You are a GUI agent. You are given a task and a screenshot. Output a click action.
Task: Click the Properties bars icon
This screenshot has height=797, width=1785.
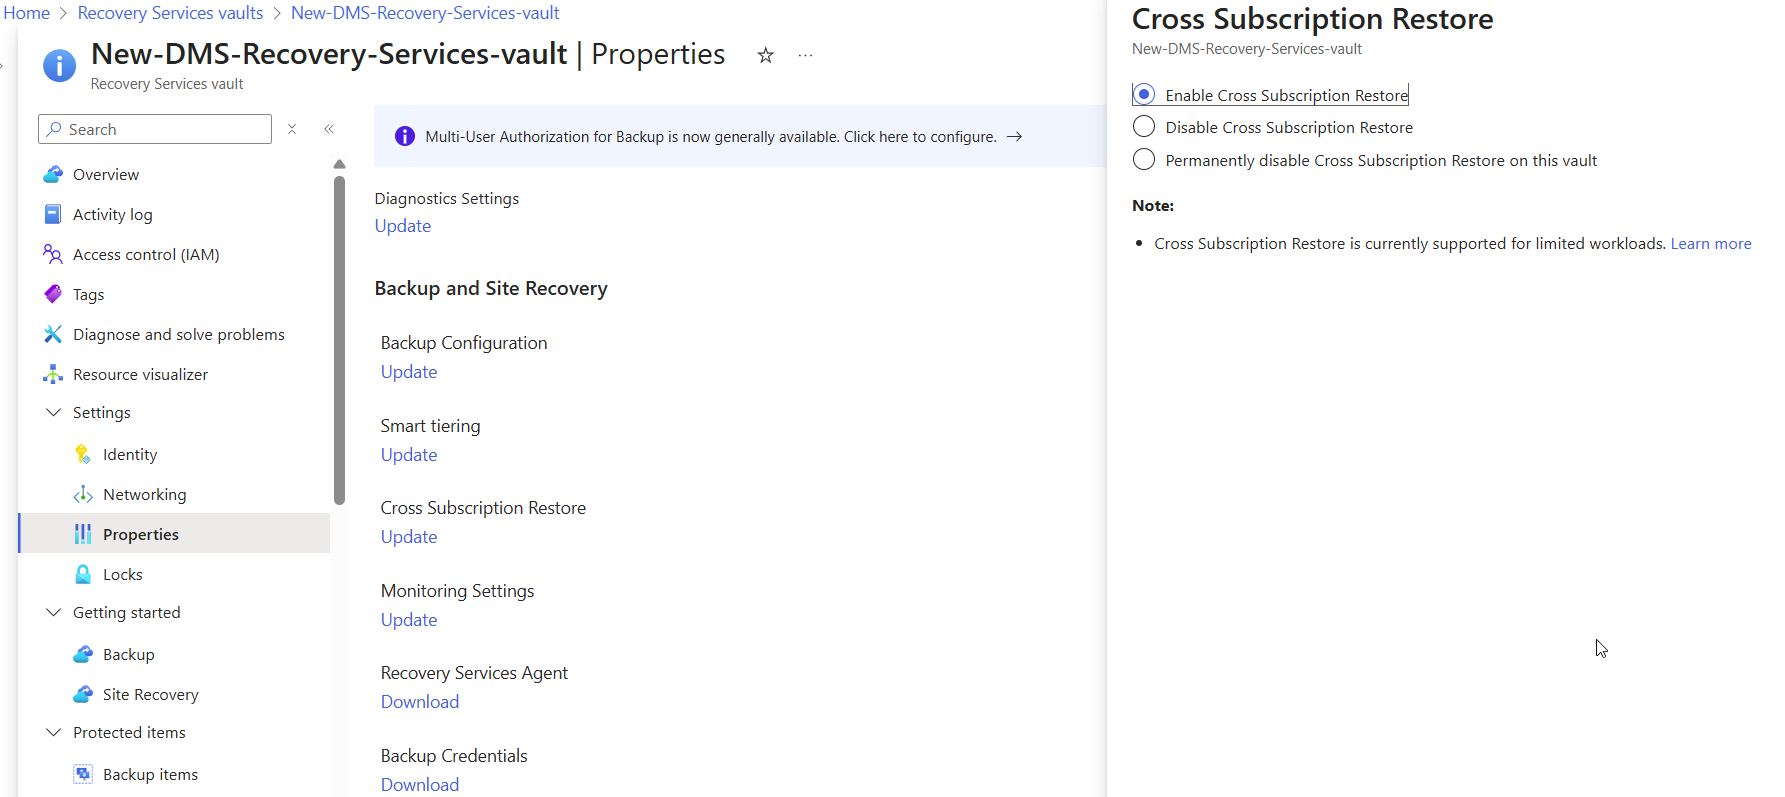click(x=83, y=534)
